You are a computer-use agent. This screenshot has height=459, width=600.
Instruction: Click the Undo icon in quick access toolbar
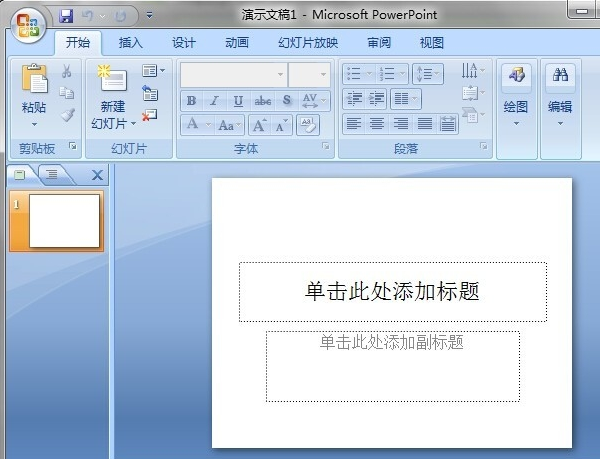click(x=88, y=16)
